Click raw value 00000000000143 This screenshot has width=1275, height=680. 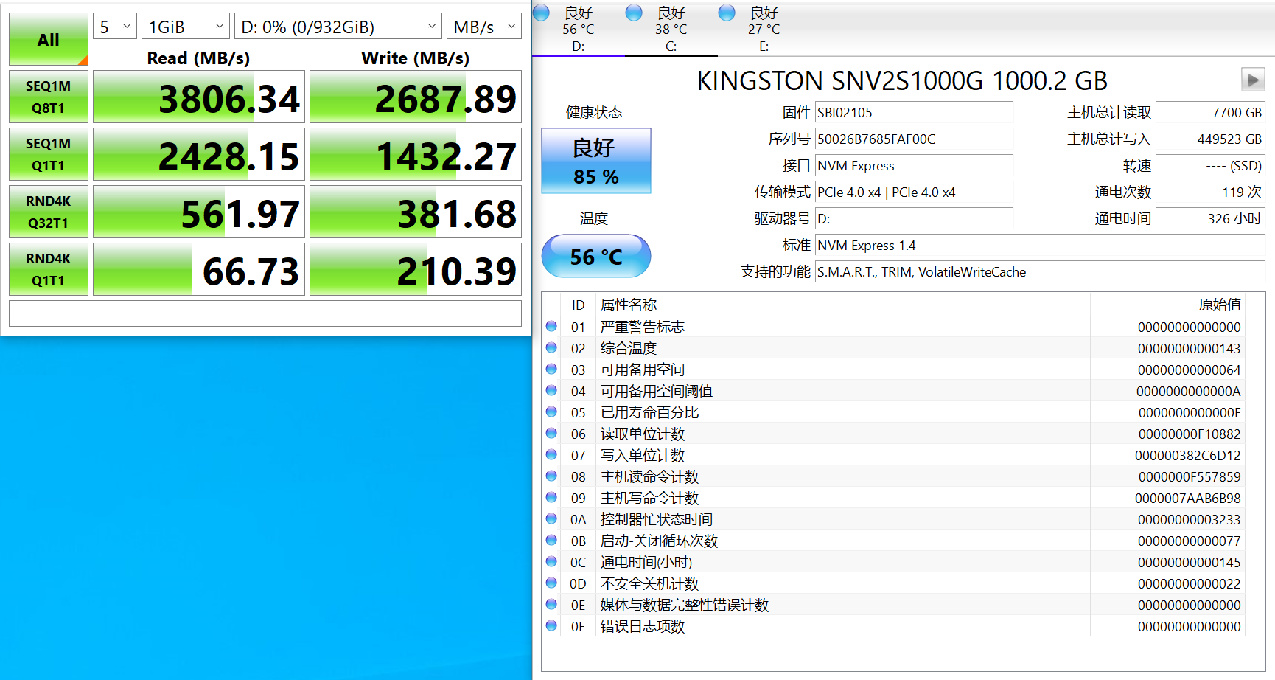point(1189,348)
